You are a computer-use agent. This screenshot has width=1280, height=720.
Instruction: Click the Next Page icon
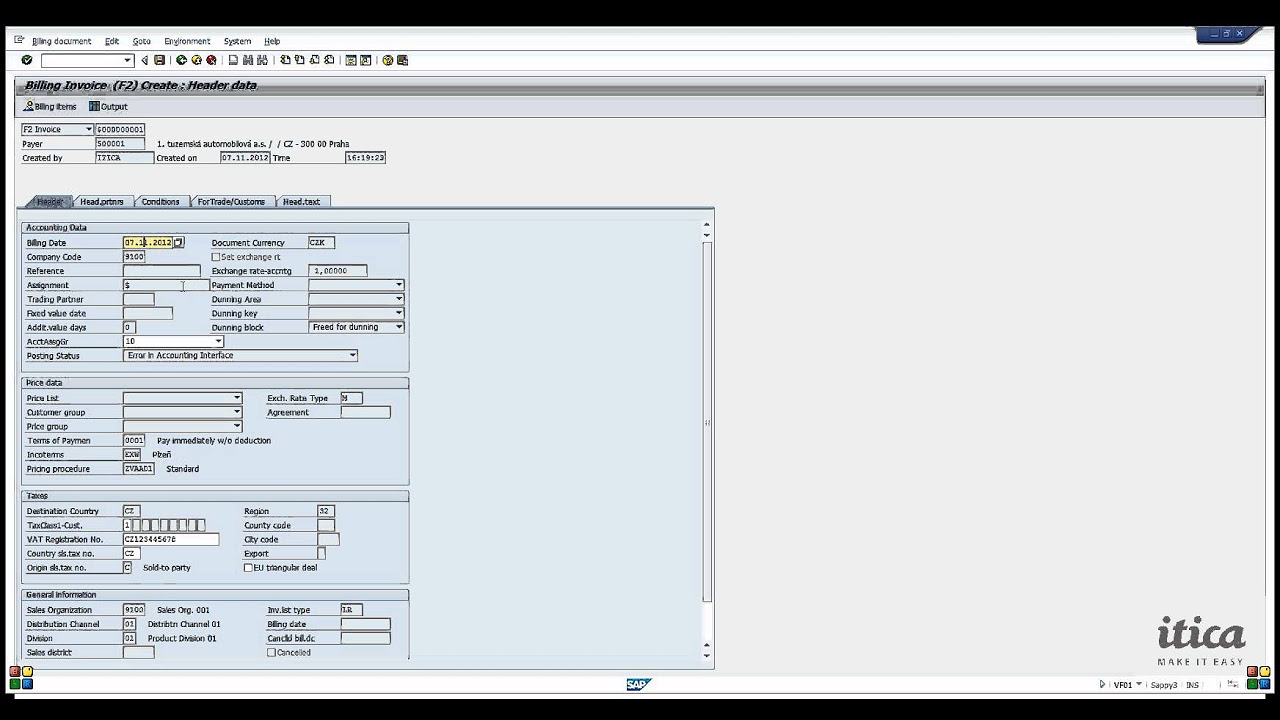315,60
